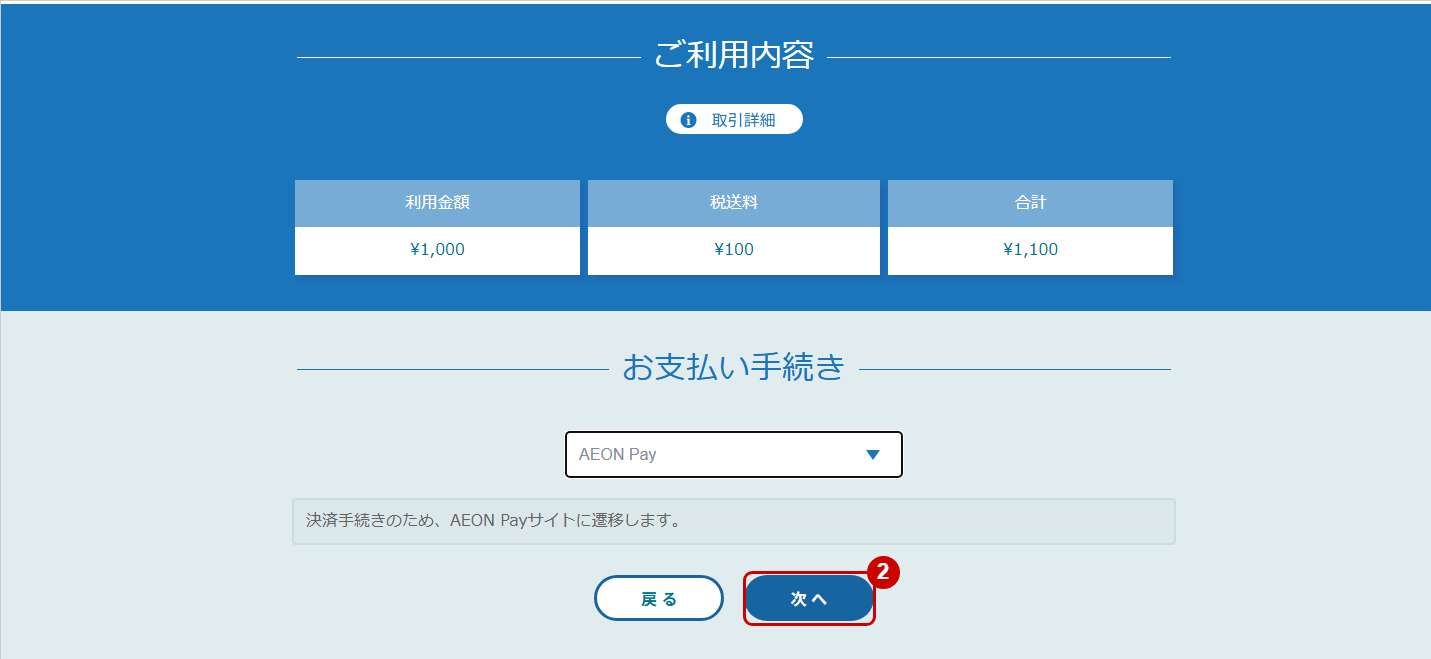Click 戻る to go back

point(659,597)
